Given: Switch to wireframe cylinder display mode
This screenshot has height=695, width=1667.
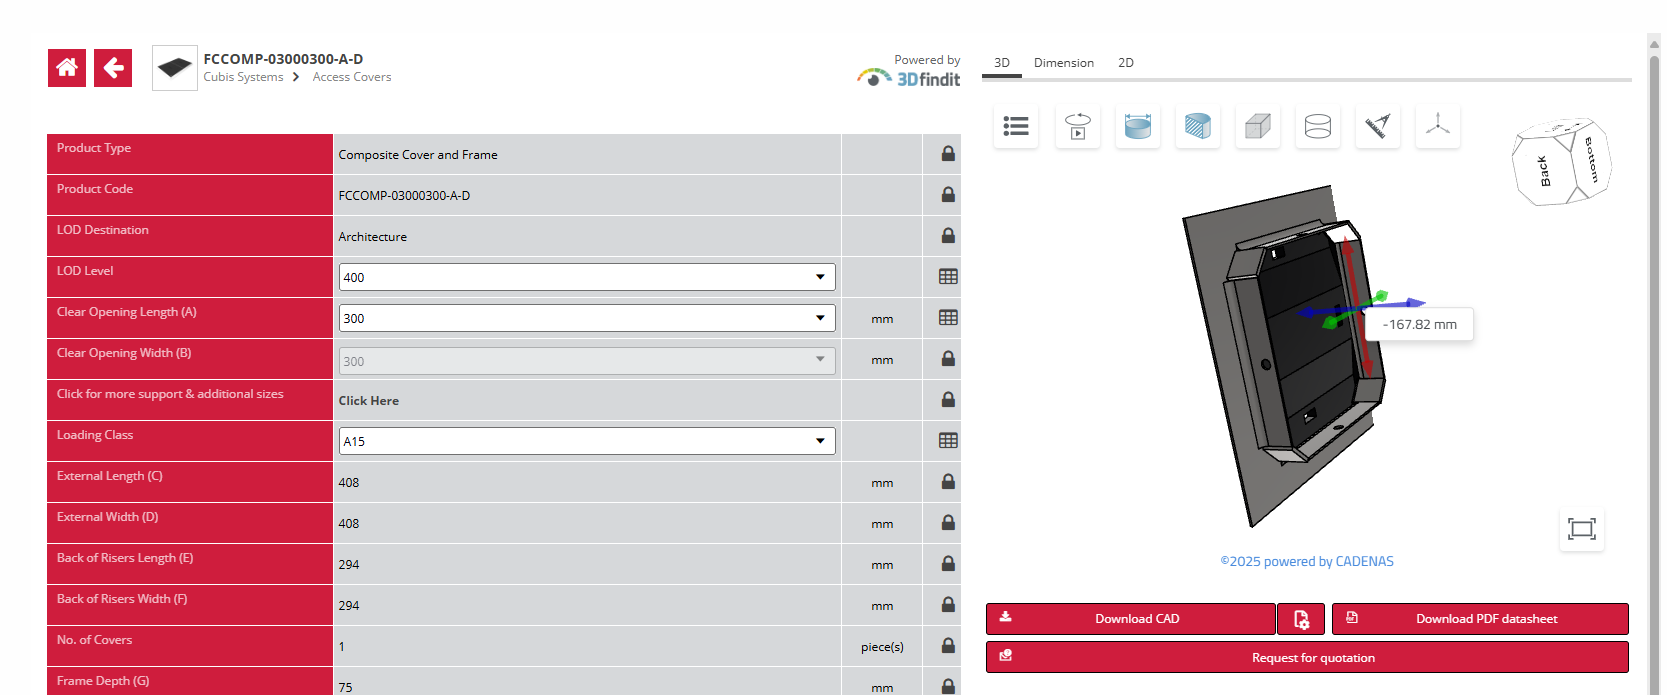Looking at the screenshot, I should [1318, 127].
